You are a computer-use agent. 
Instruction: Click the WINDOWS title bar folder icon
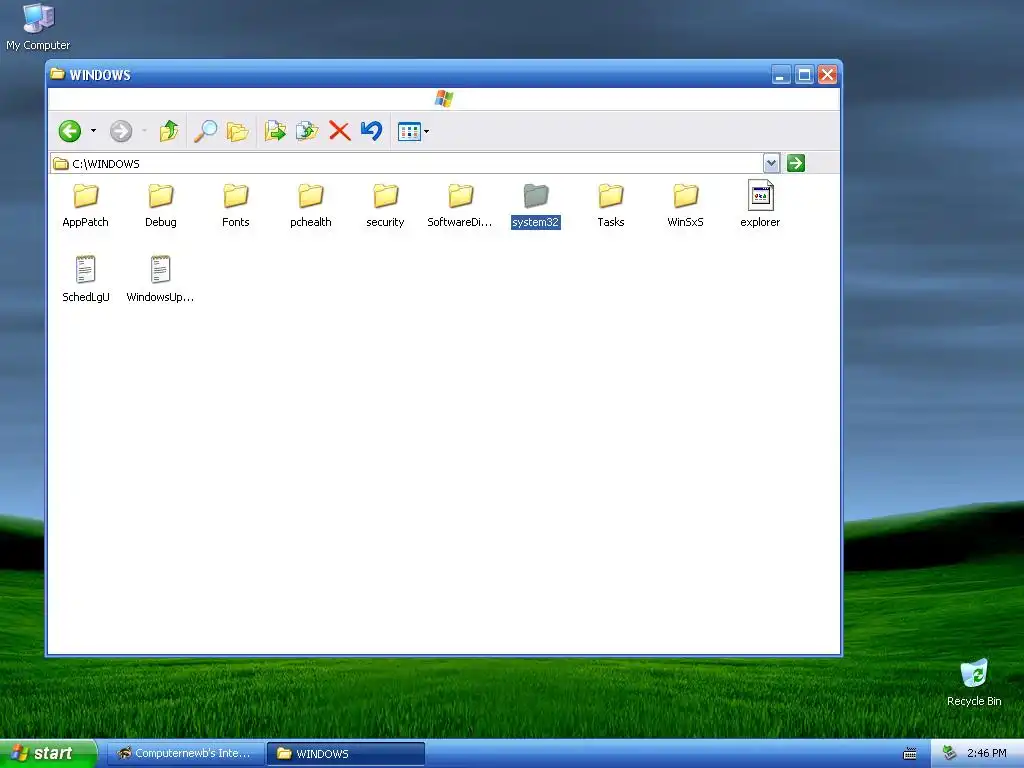pyautogui.click(x=57, y=74)
